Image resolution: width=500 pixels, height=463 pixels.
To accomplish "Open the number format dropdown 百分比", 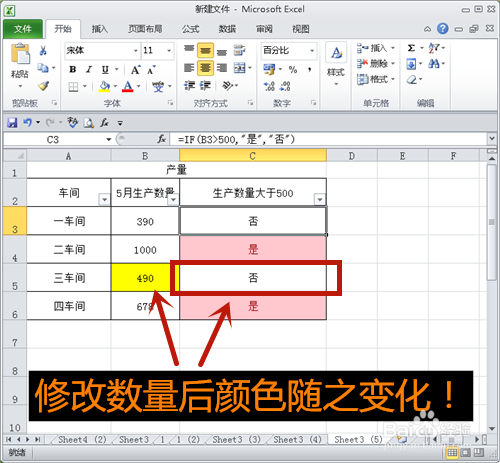I will click(312, 51).
